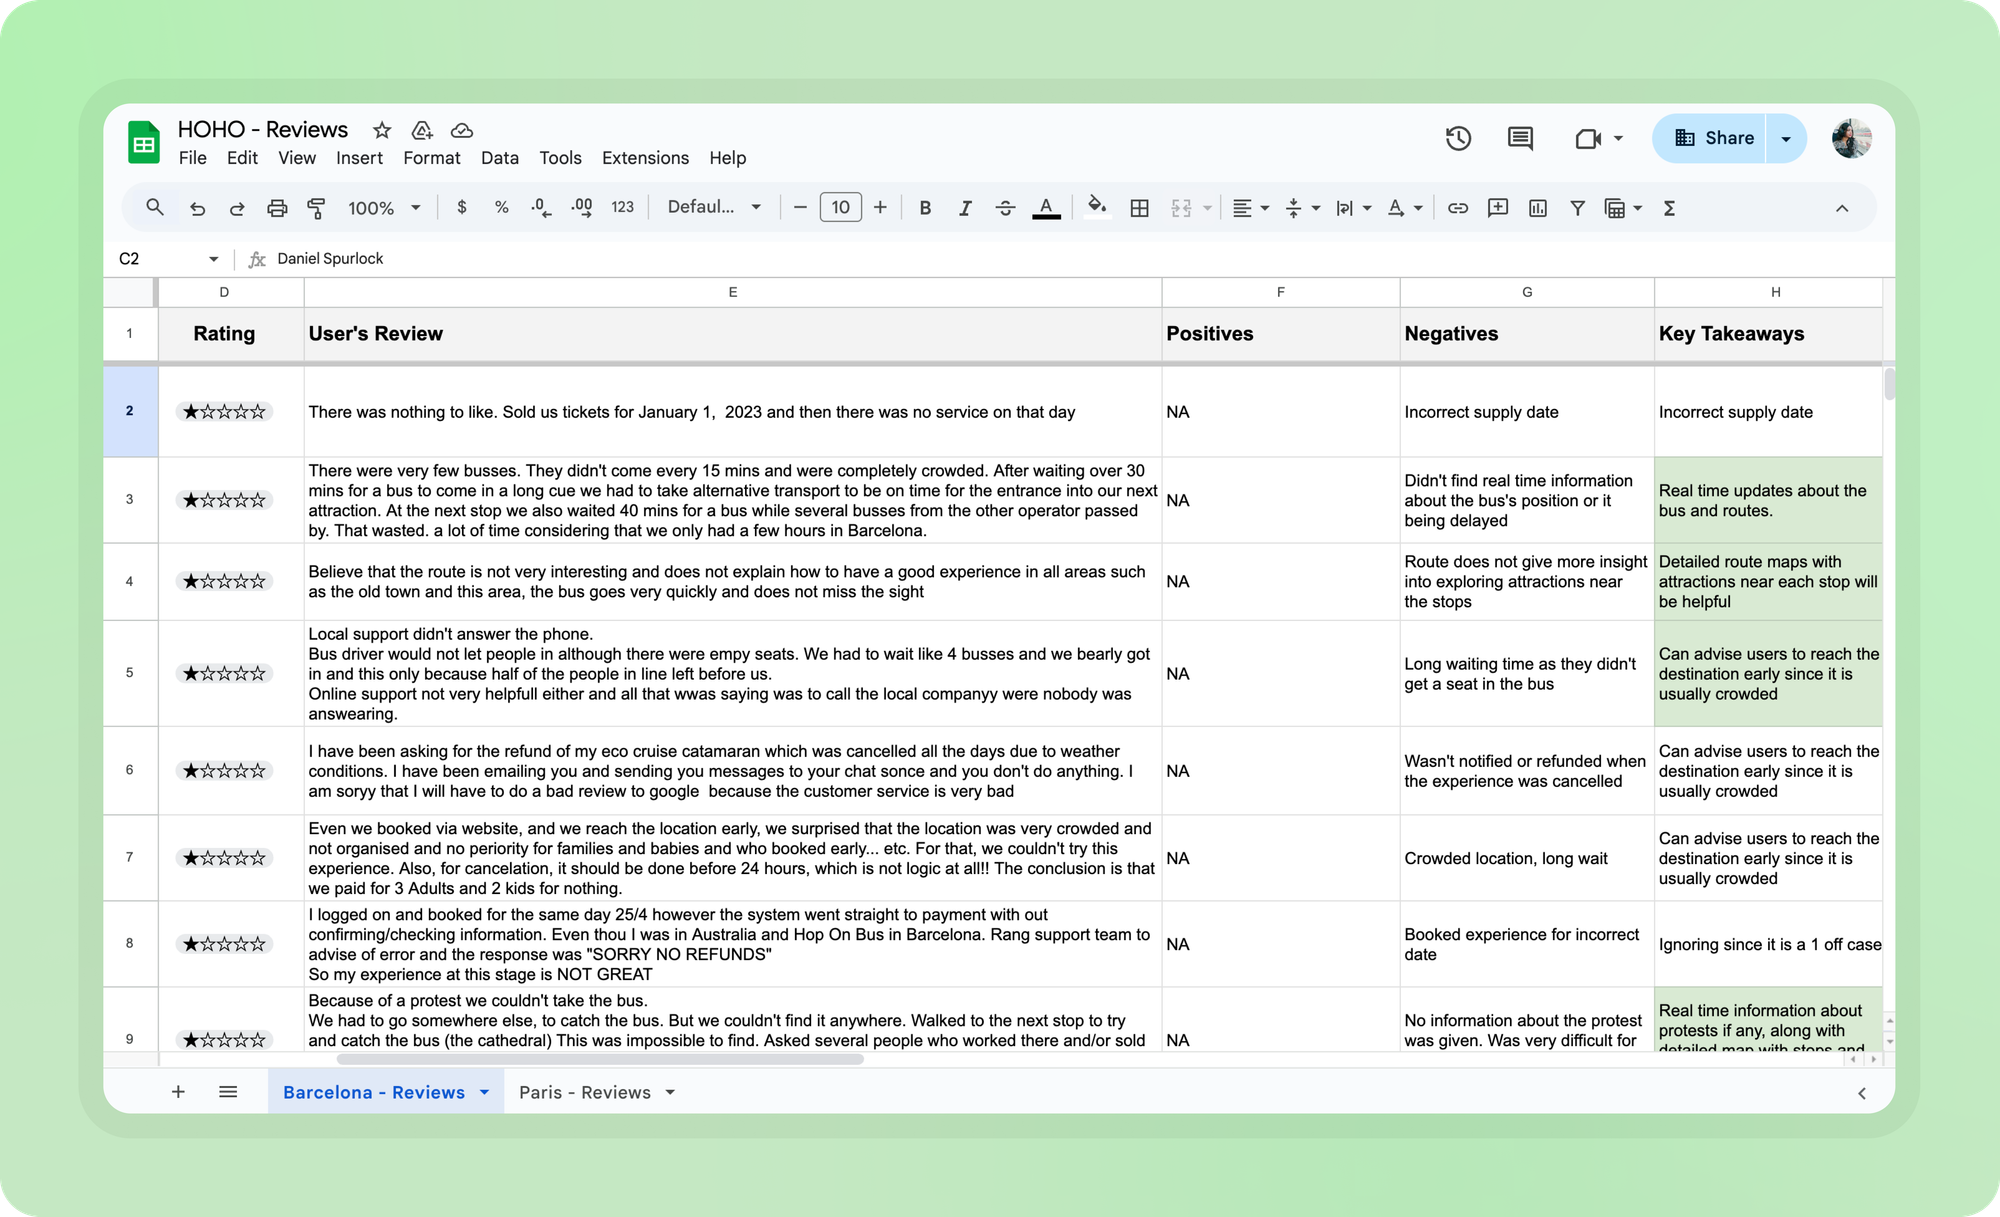2000x1217 pixels.
Task: Activate the paint format tool
Action: (x=316, y=208)
